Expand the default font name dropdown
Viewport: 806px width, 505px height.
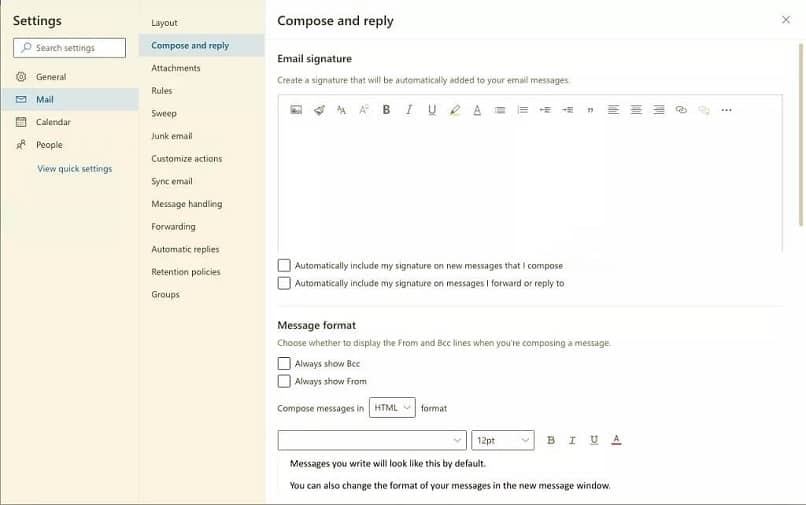tap(372, 440)
